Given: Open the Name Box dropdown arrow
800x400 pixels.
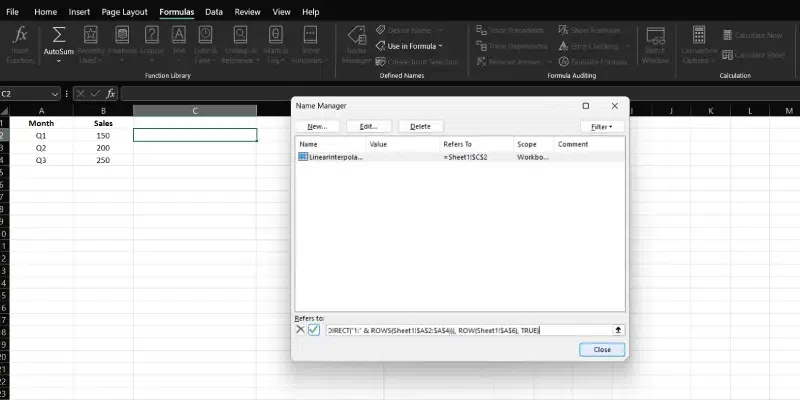Looking at the screenshot, I should click(x=55, y=94).
